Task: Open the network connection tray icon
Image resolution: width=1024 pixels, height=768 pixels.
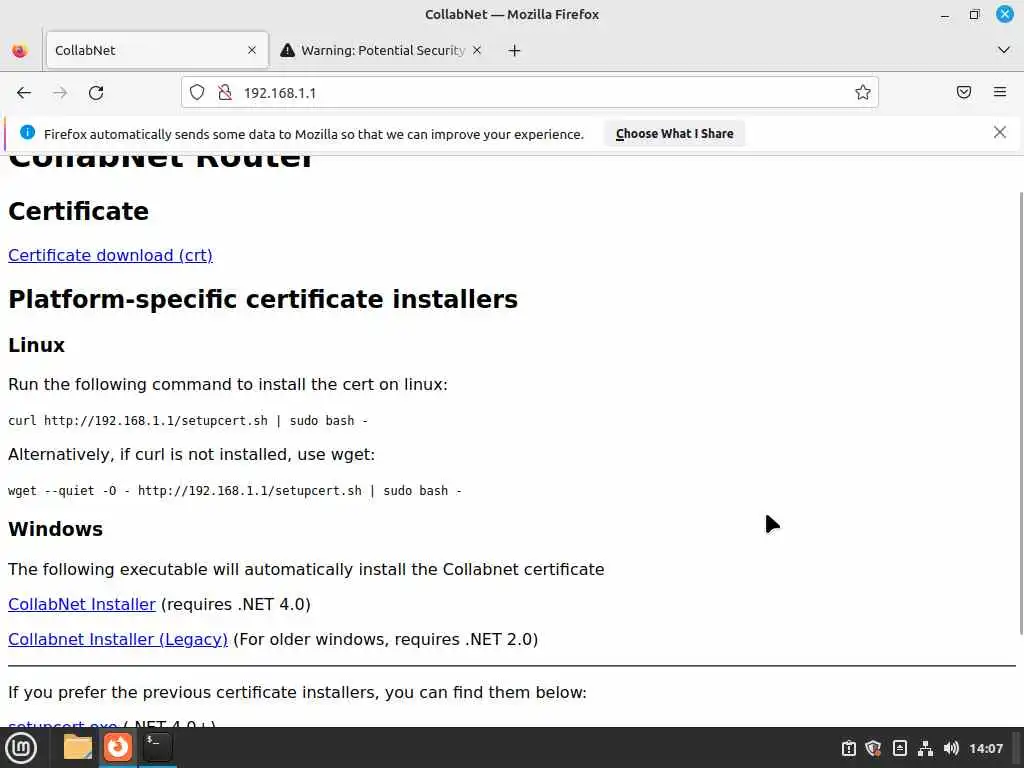Action: pyautogui.click(x=925, y=748)
